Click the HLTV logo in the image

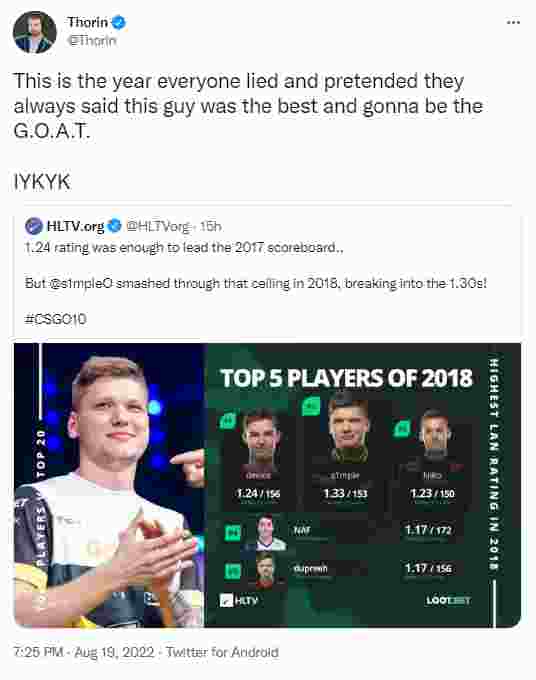239,601
